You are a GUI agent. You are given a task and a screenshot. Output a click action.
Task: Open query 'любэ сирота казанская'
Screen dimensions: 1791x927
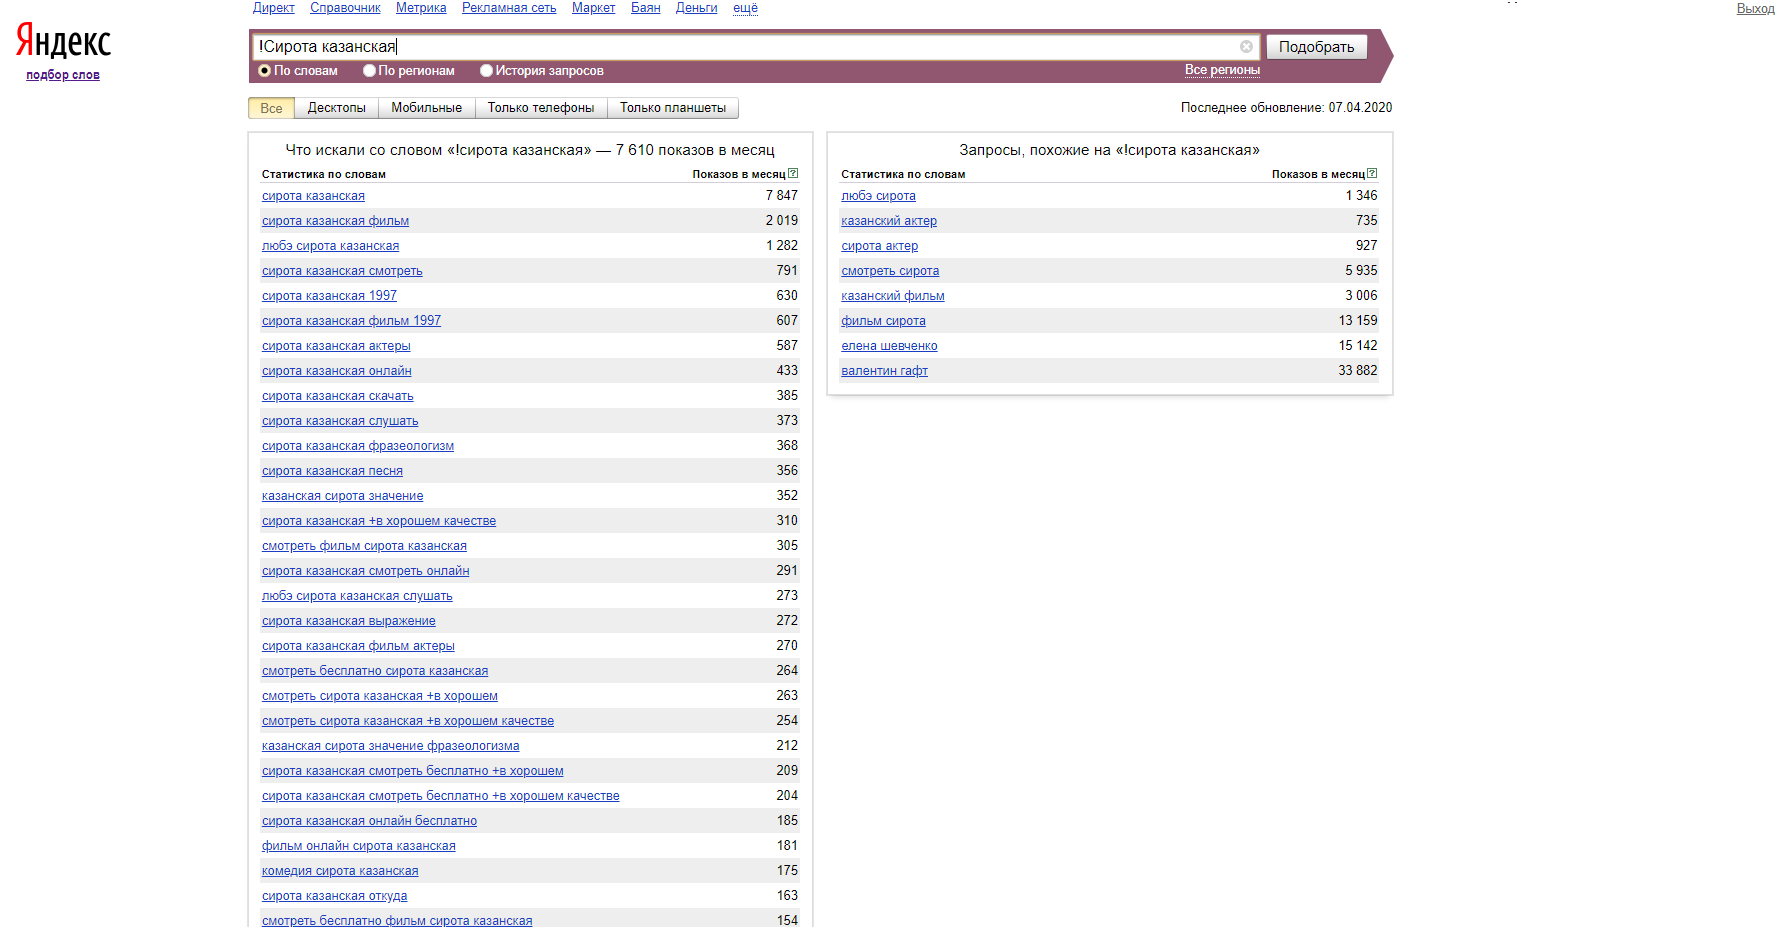pos(330,246)
